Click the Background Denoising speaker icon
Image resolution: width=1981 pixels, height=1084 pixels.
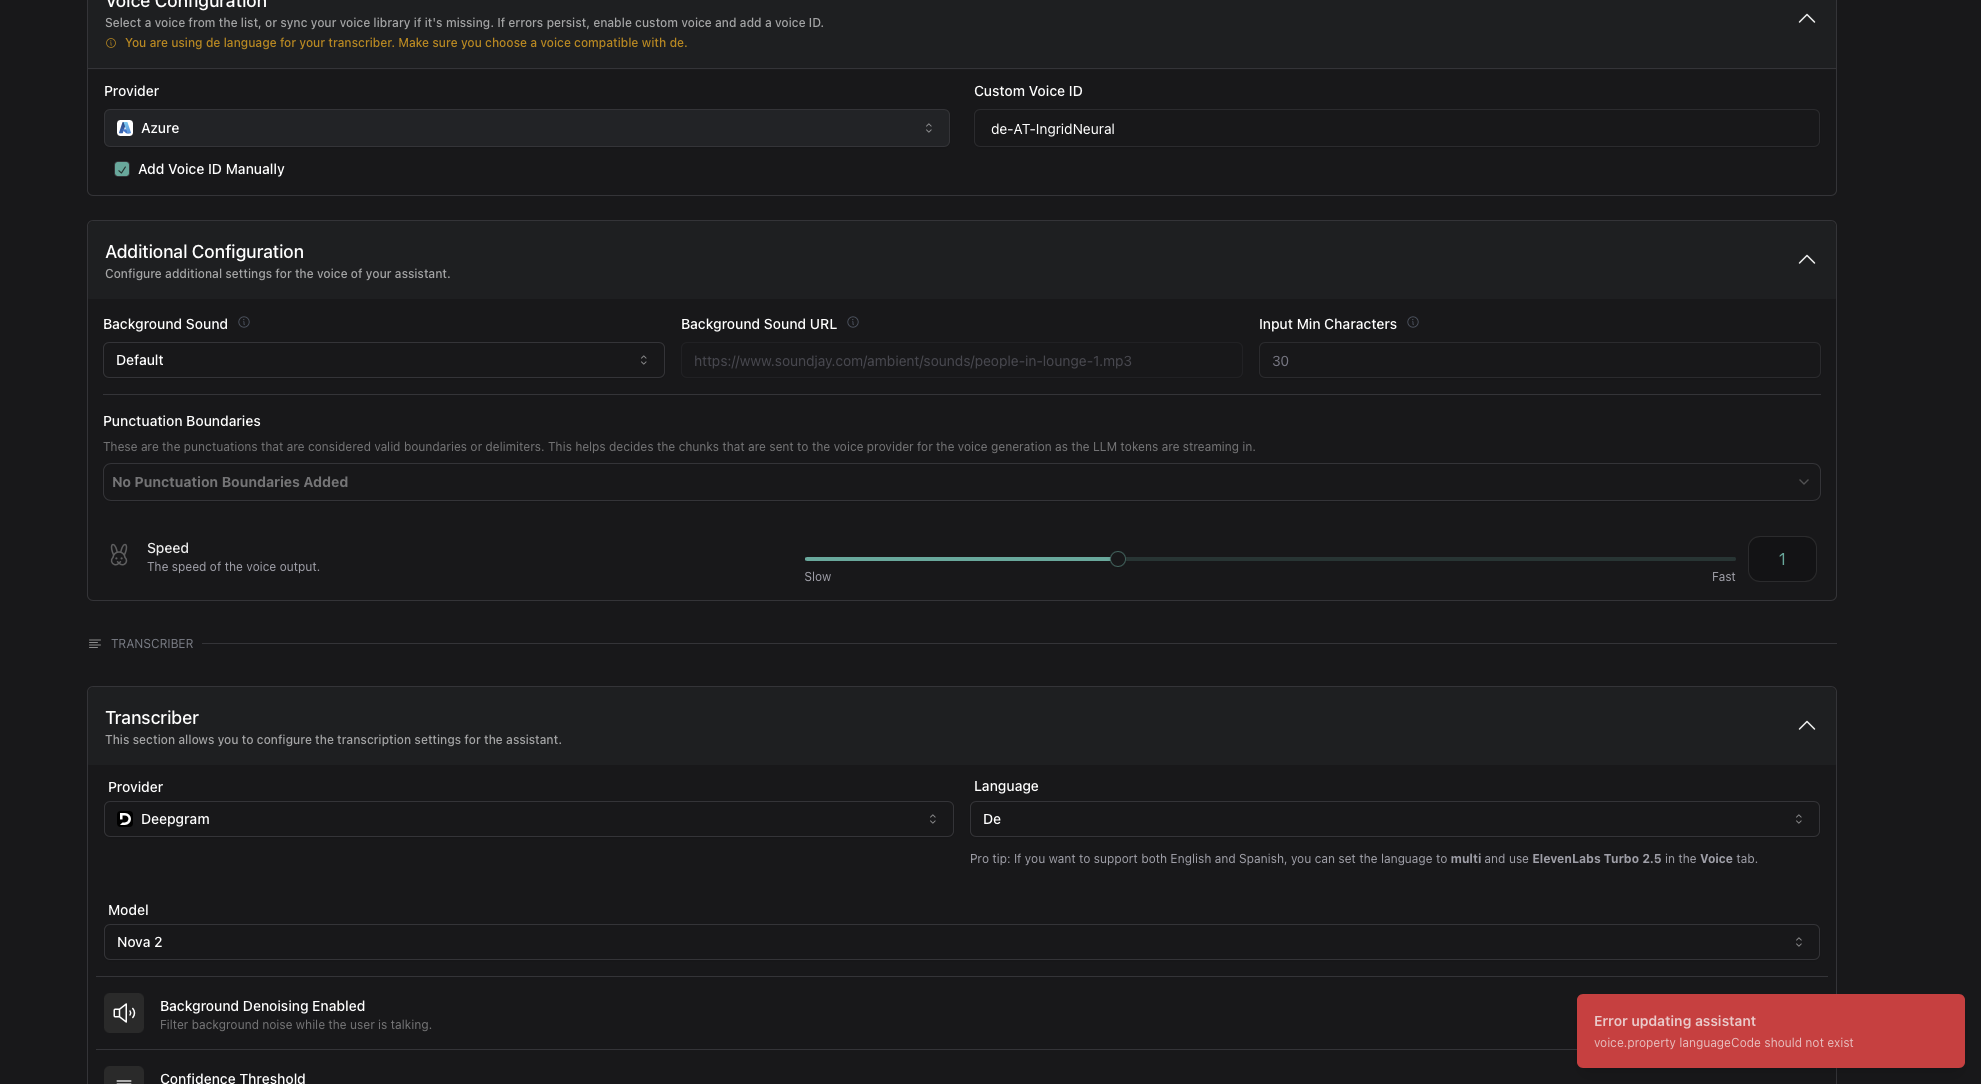[x=124, y=1013]
